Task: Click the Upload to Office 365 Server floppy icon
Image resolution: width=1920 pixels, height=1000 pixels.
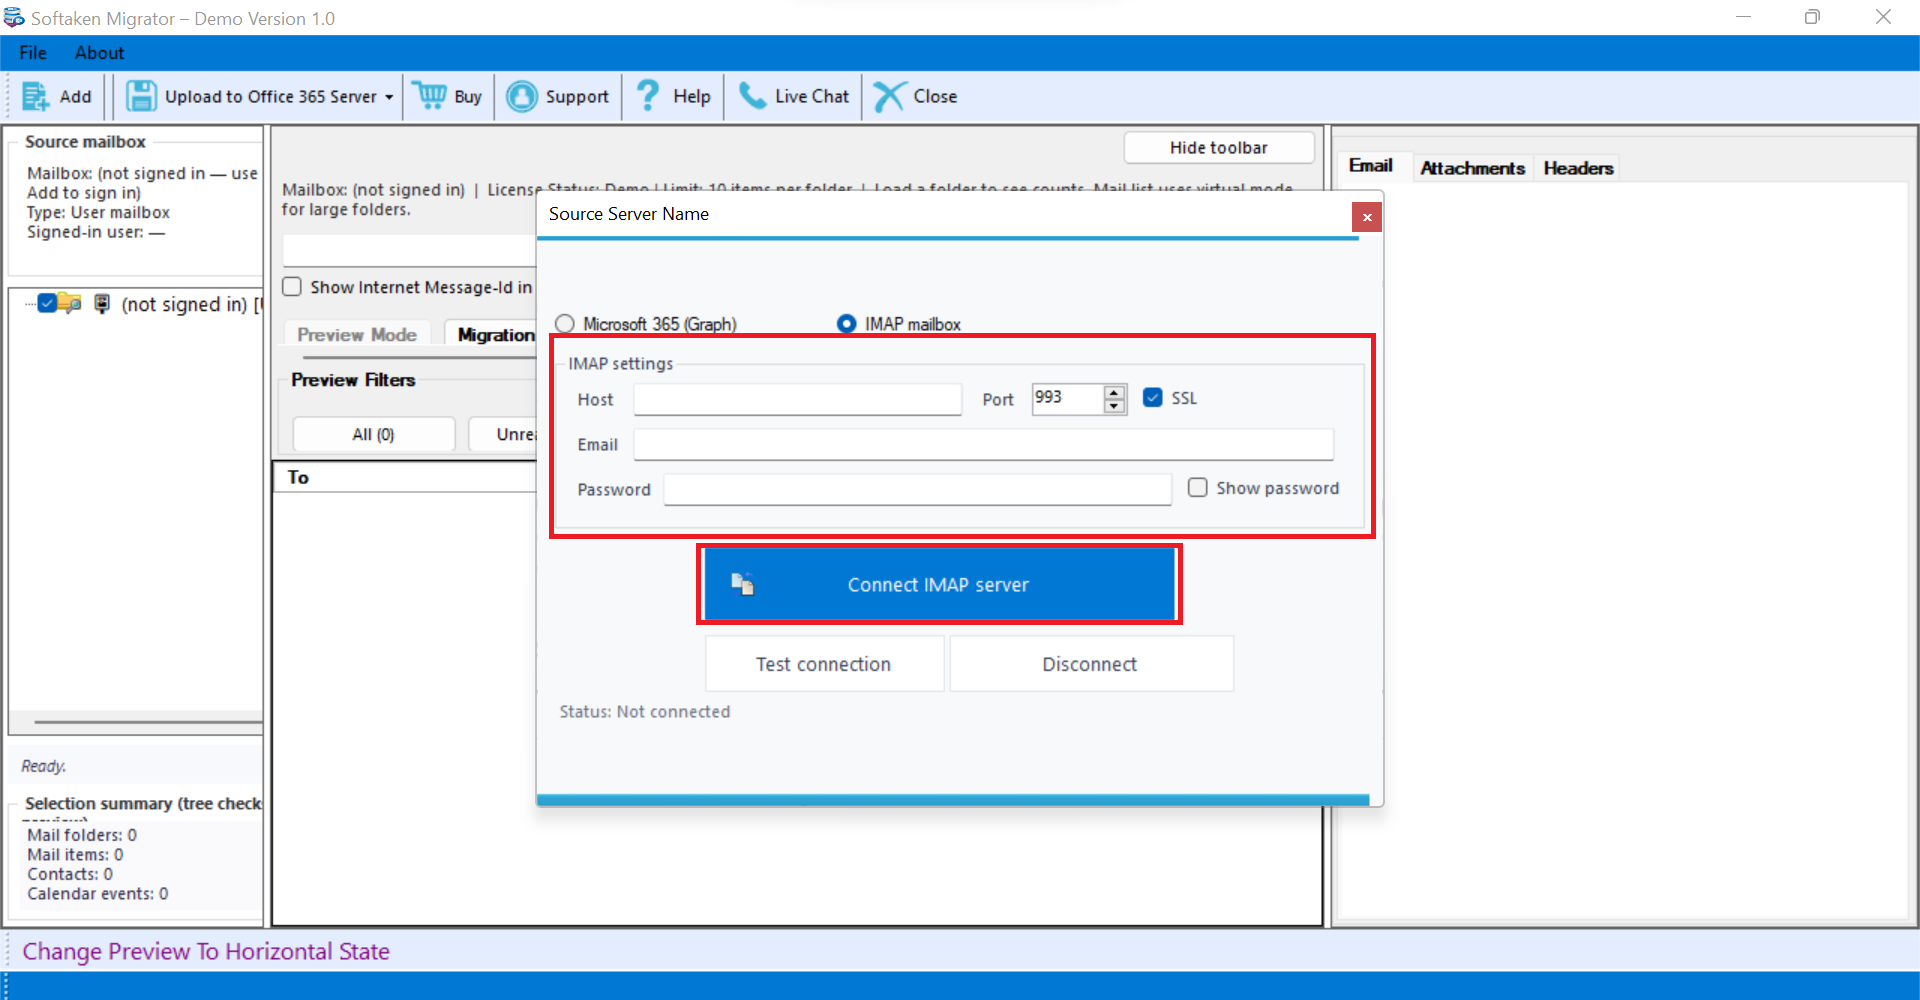Action: click(141, 96)
